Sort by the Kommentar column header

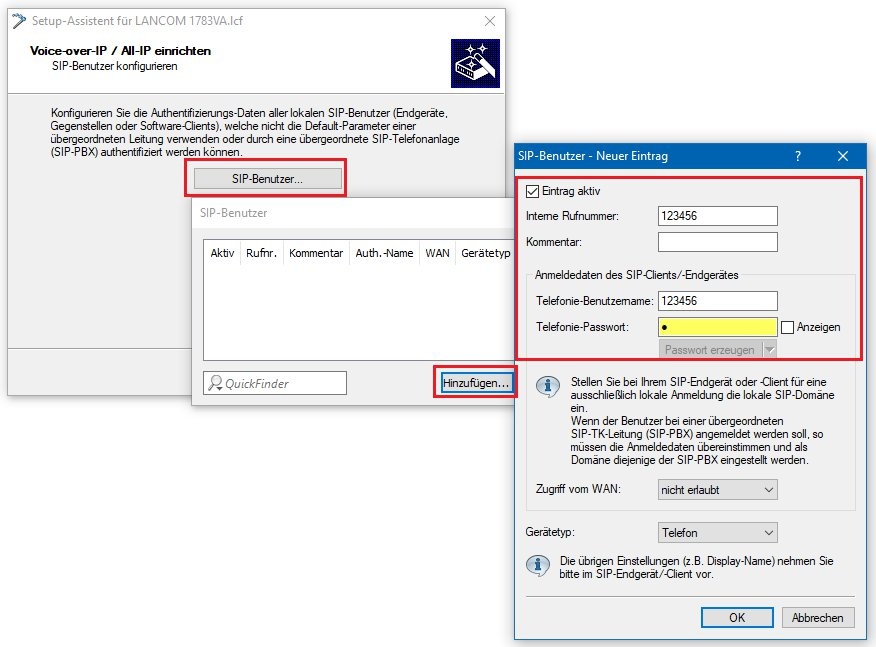[316, 254]
